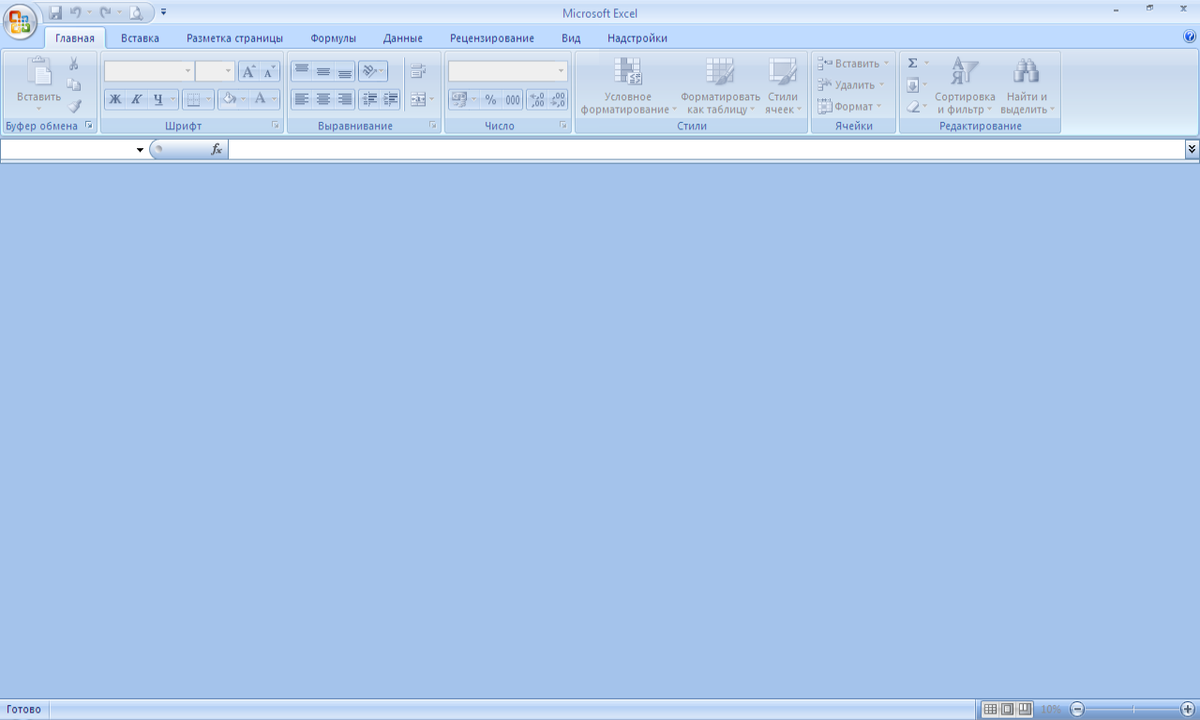This screenshot has width=1200, height=720.
Task: Toggle bold formatting with Ж button
Action: [x=115, y=99]
